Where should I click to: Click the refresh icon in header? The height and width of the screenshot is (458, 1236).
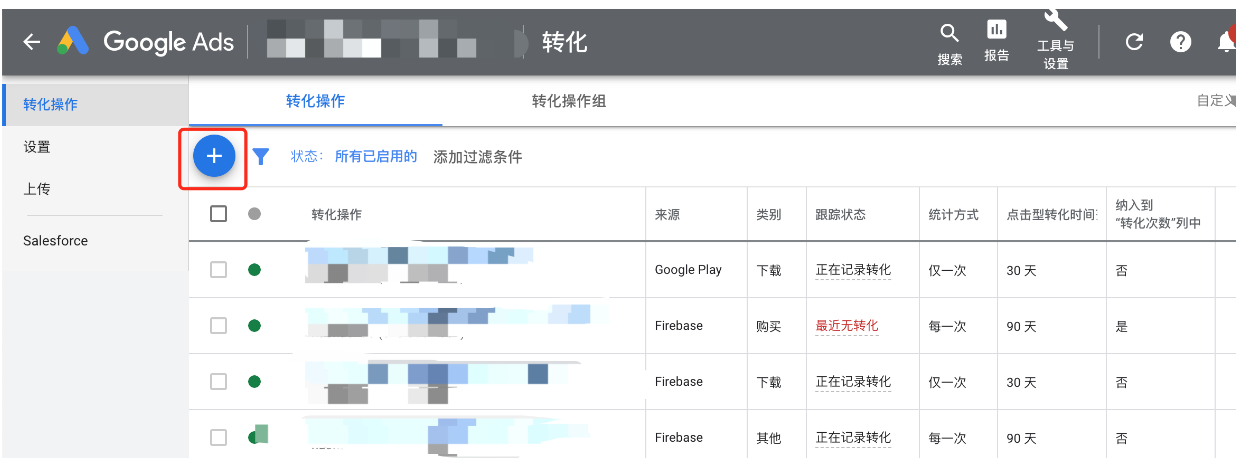[x=1133, y=42]
